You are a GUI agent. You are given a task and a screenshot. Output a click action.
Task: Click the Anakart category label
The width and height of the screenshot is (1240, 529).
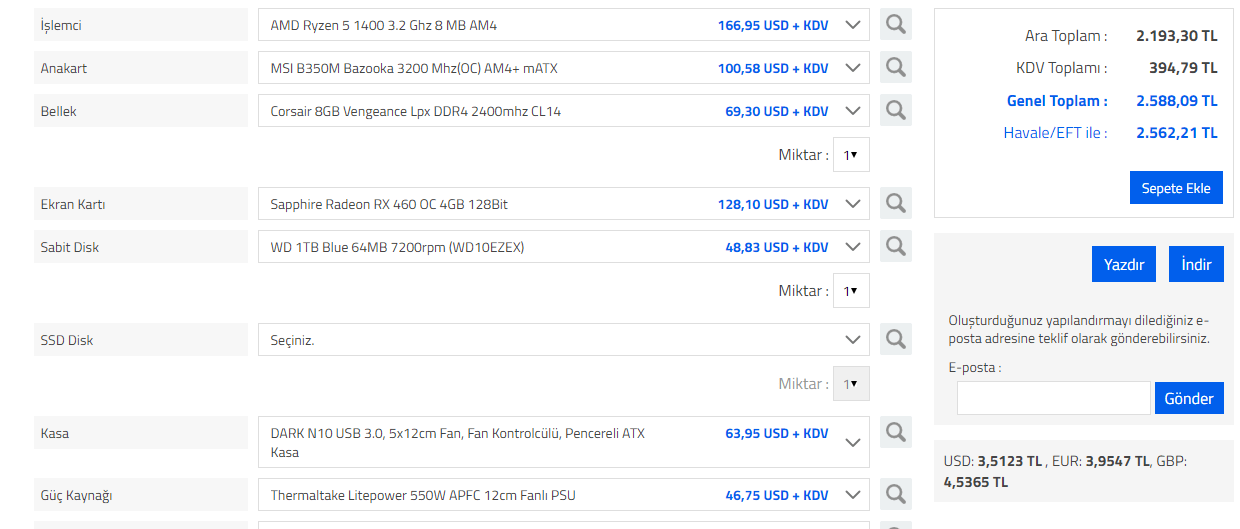pyautogui.click(x=141, y=68)
